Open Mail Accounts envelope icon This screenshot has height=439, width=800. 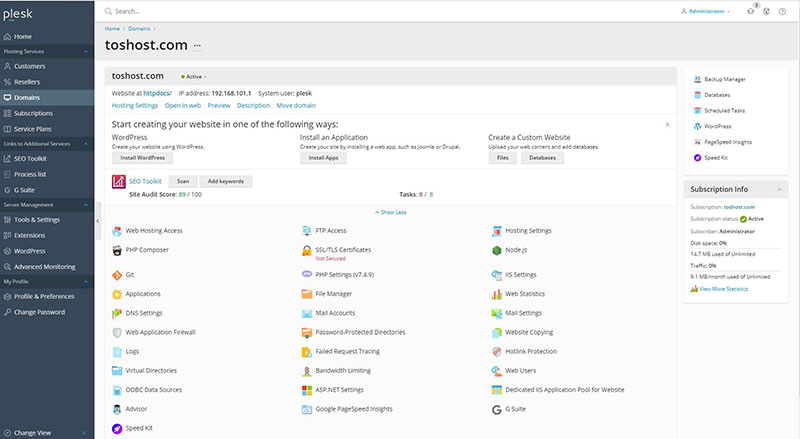tap(307, 313)
